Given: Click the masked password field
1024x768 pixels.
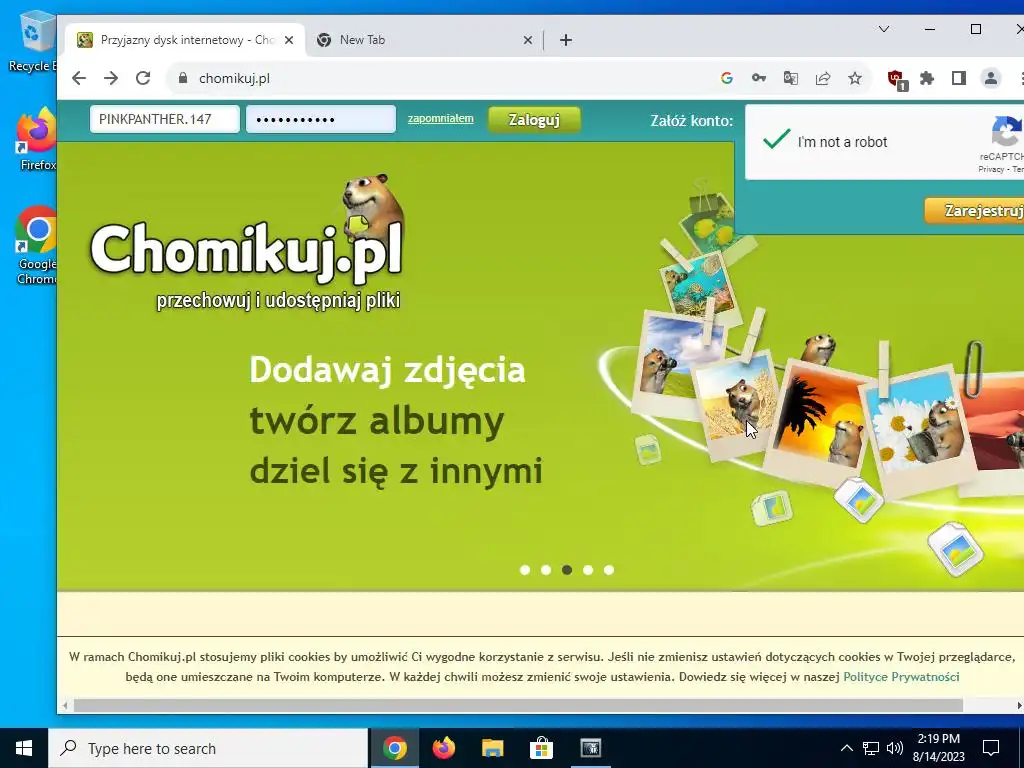Looking at the screenshot, I should pyautogui.click(x=321, y=120).
